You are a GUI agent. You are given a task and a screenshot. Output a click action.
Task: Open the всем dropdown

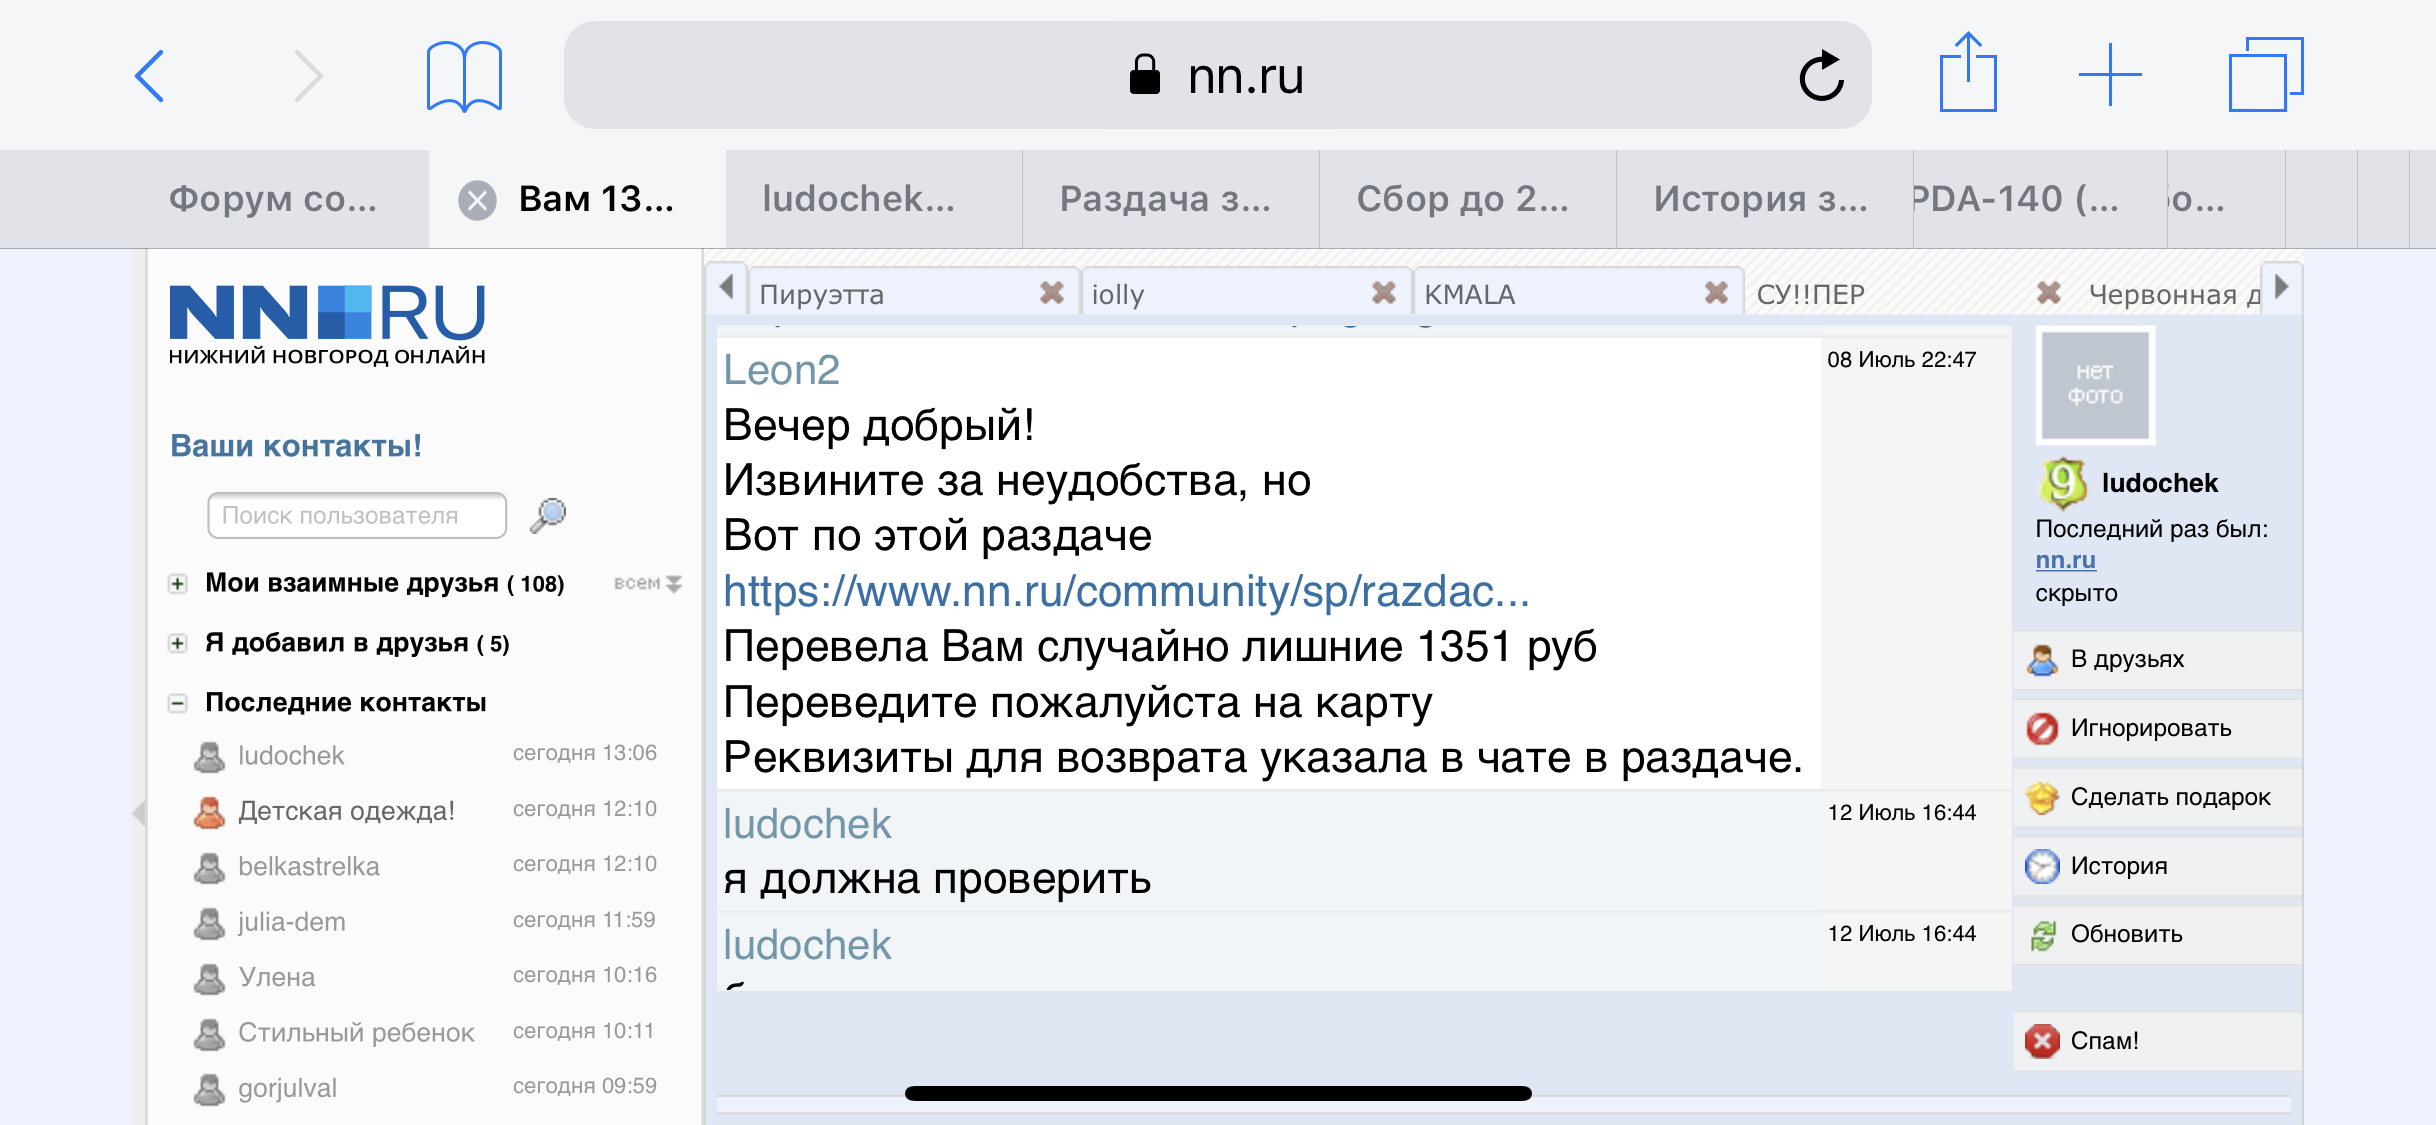coord(648,583)
